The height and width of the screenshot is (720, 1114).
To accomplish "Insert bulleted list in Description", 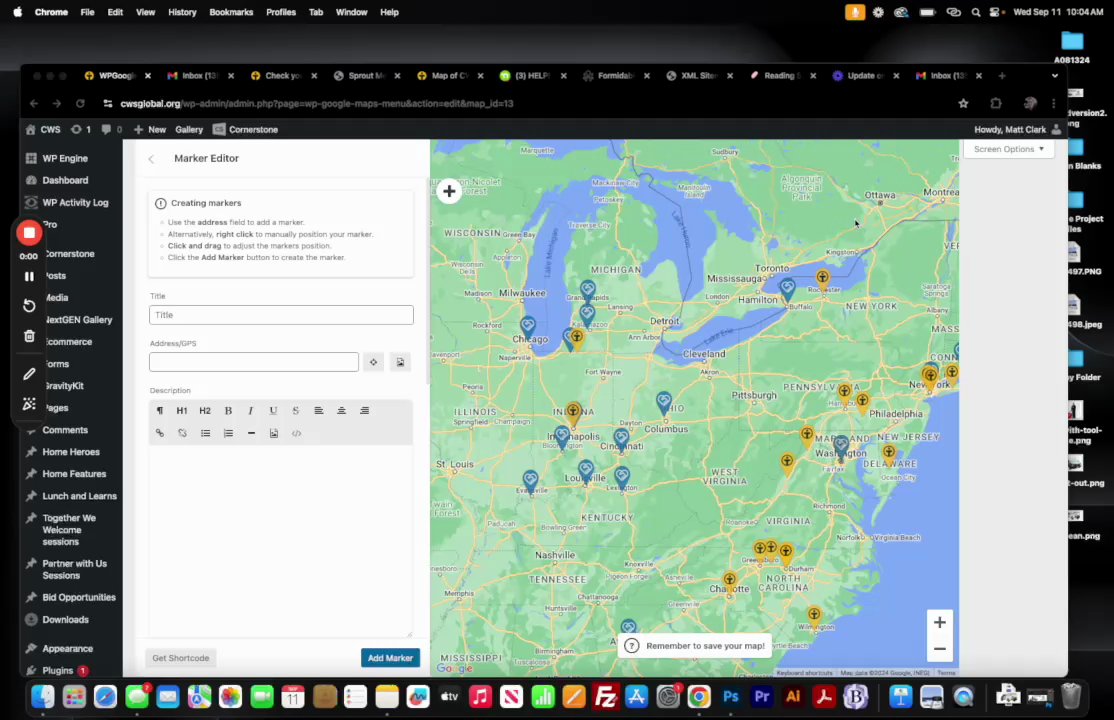I will [205, 434].
